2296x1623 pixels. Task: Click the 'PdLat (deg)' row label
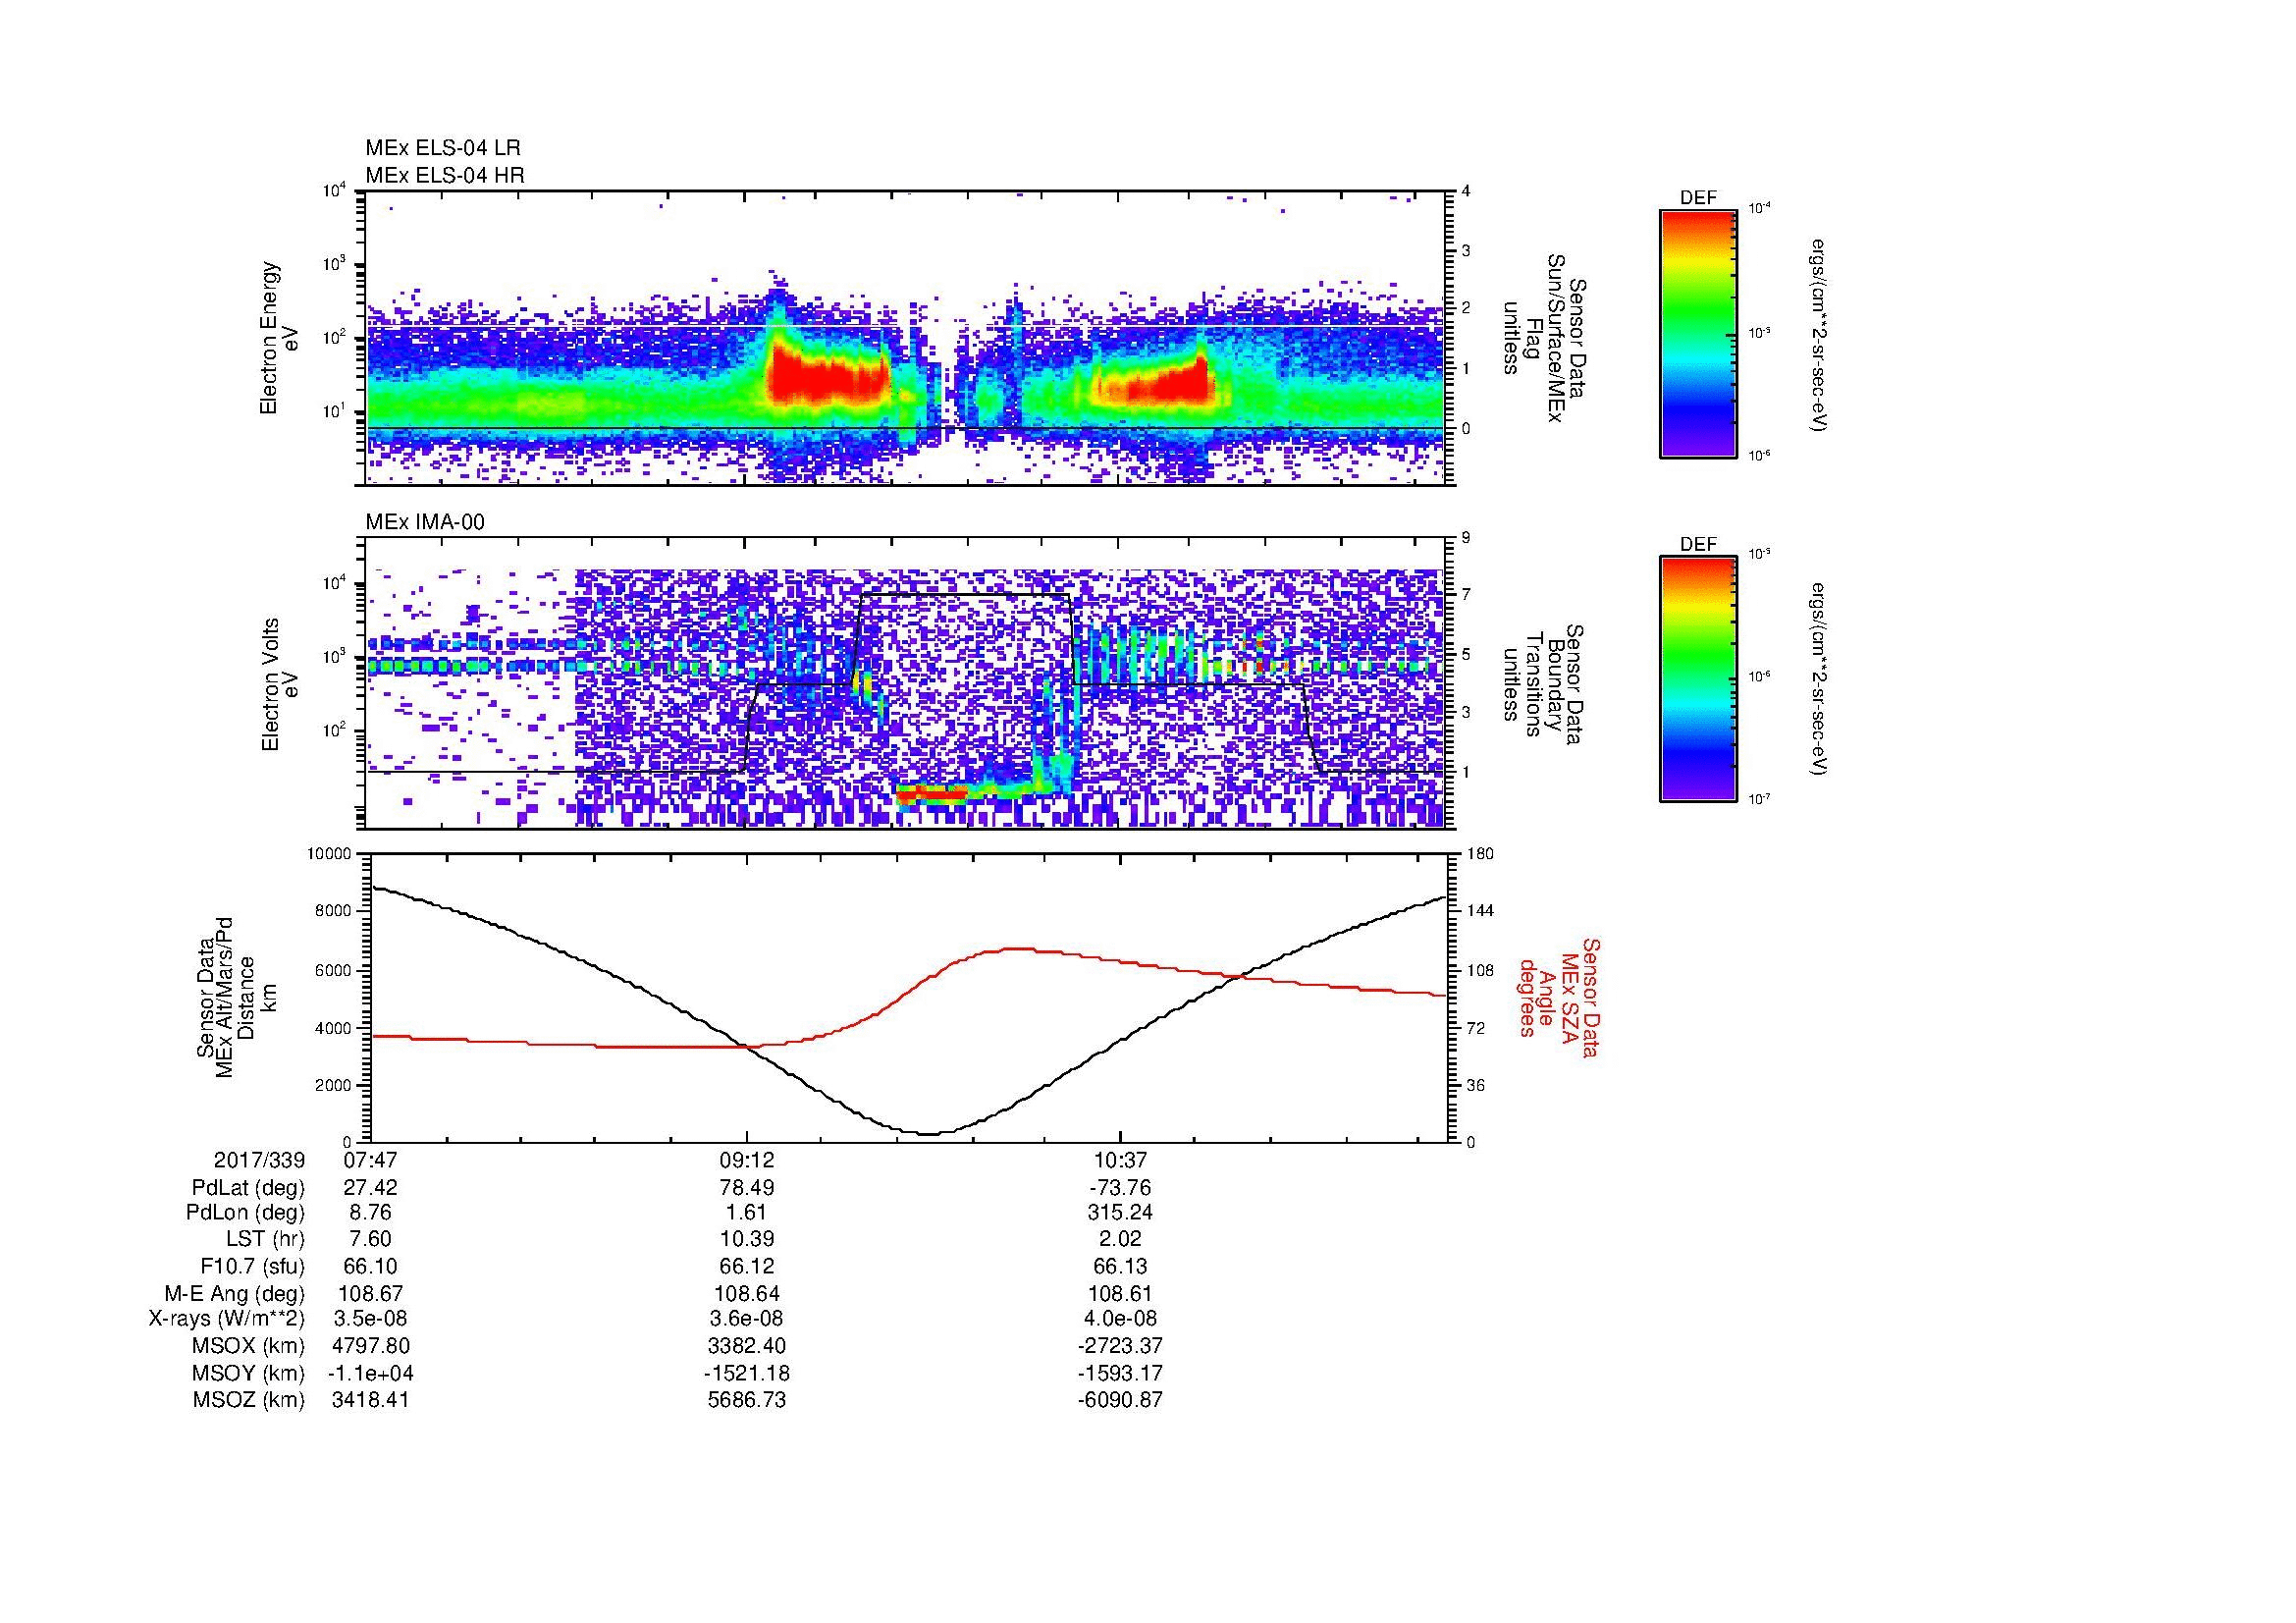pyautogui.click(x=248, y=1188)
